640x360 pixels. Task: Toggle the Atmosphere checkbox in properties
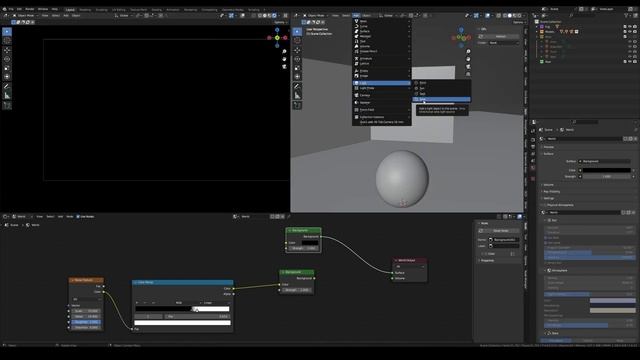(x=549, y=270)
